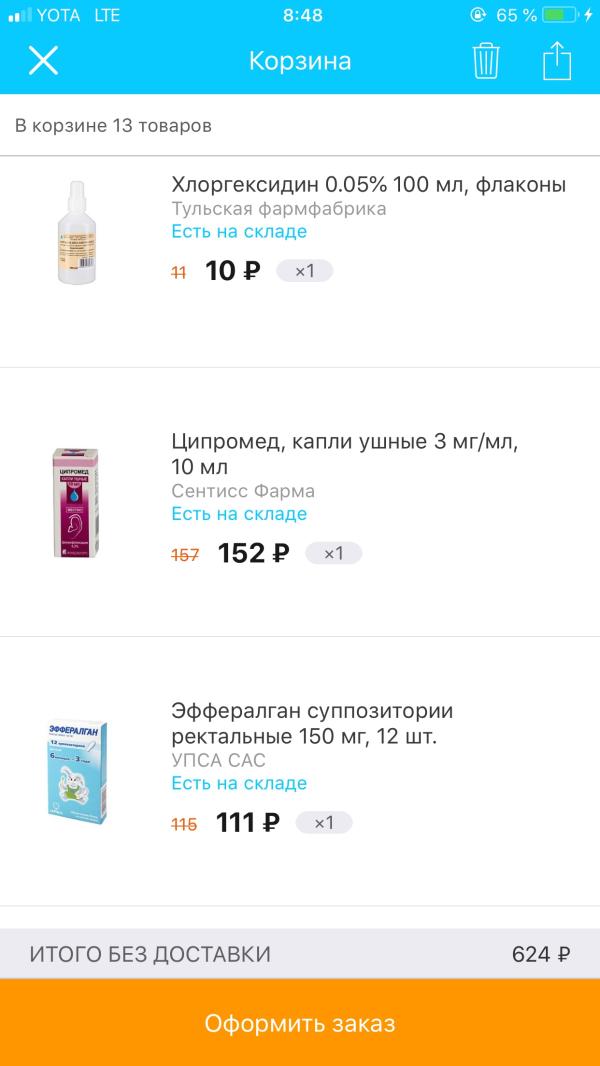Tap the Корзина header title

pos(300,61)
